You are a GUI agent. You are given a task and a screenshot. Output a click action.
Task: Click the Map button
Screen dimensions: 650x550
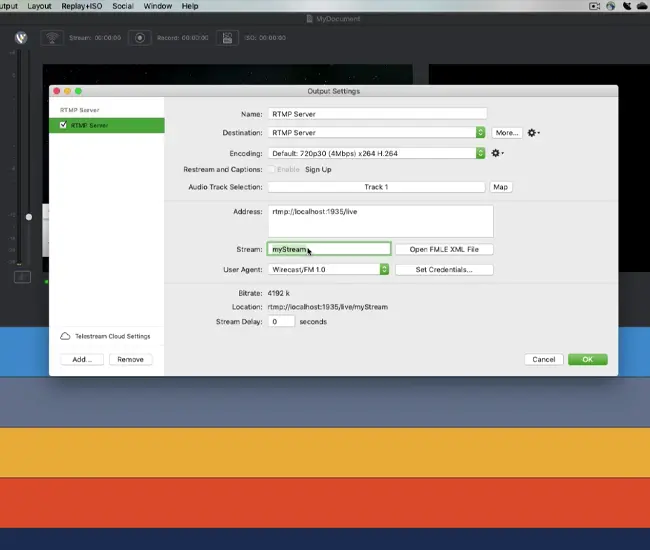500,187
